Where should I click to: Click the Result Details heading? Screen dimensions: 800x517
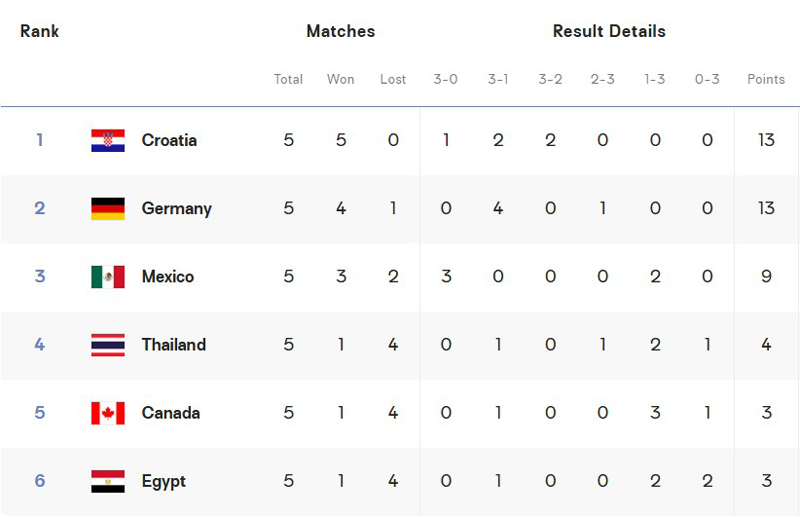[x=609, y=31]
